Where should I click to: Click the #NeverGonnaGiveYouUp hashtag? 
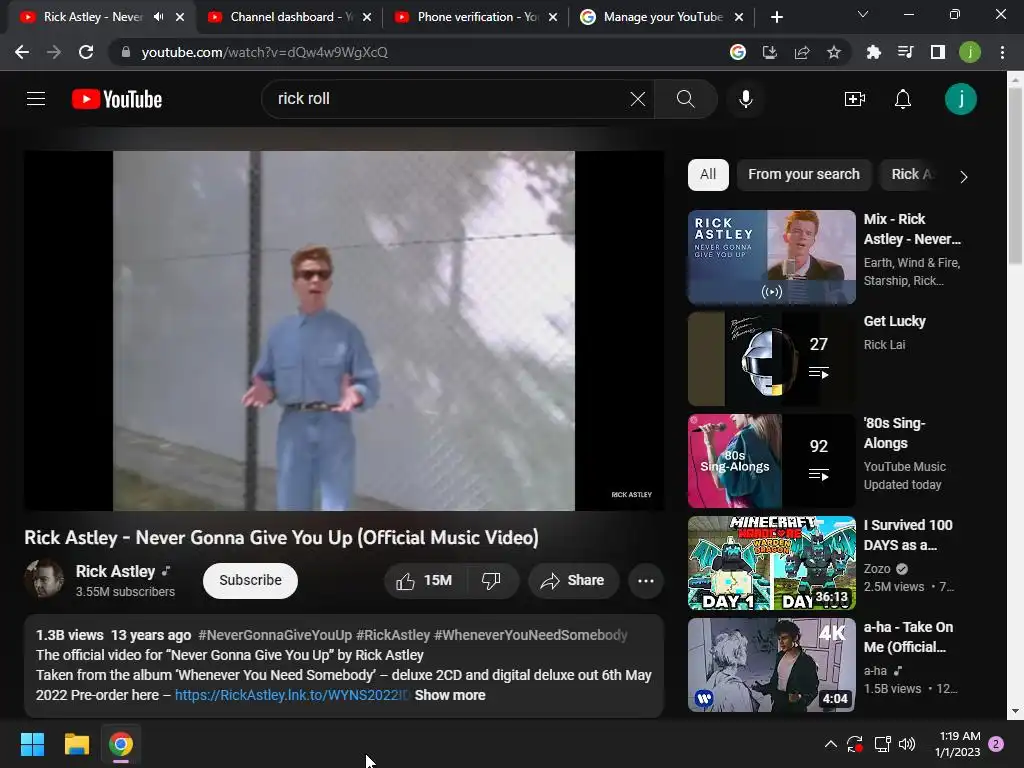[275, 635]
